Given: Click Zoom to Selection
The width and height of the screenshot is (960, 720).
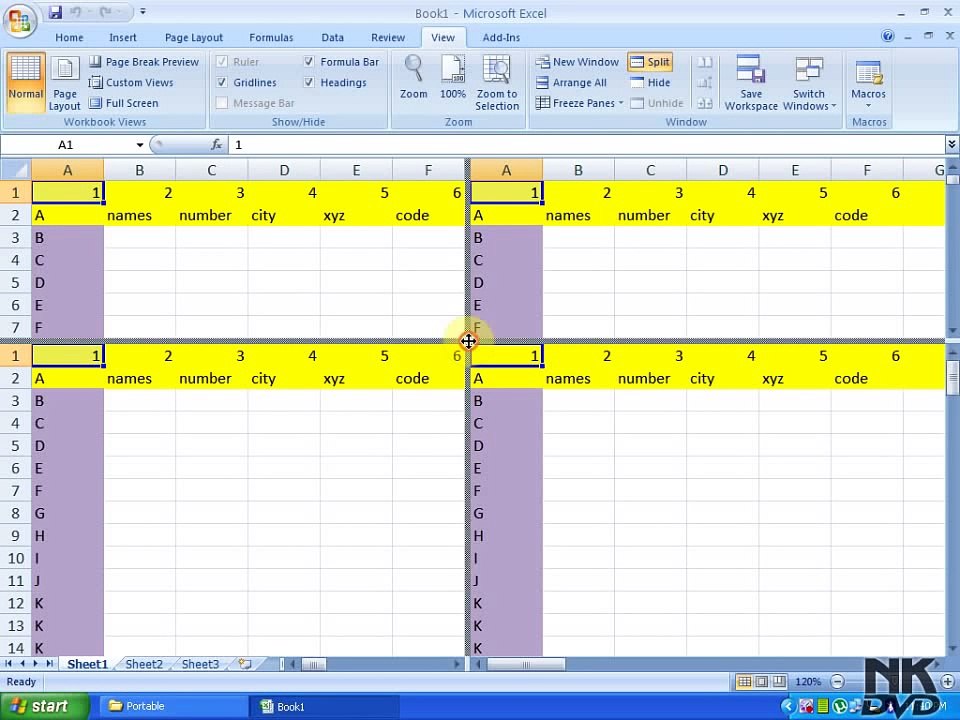Looking at the screenshot, I should (x=497, y=83).
